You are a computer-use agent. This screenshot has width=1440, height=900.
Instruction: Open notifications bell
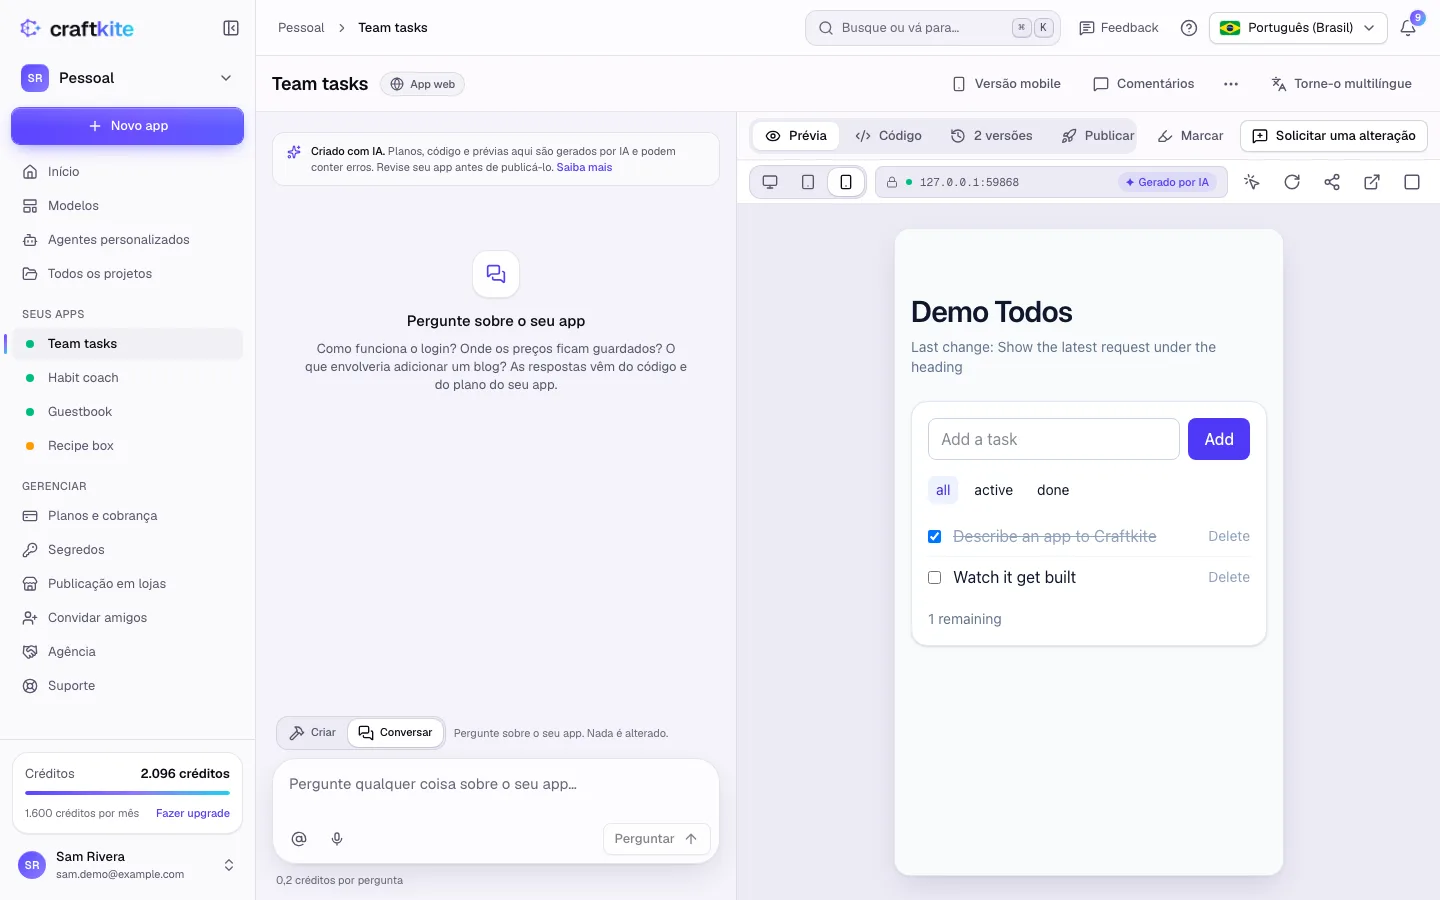(1408, 28)
